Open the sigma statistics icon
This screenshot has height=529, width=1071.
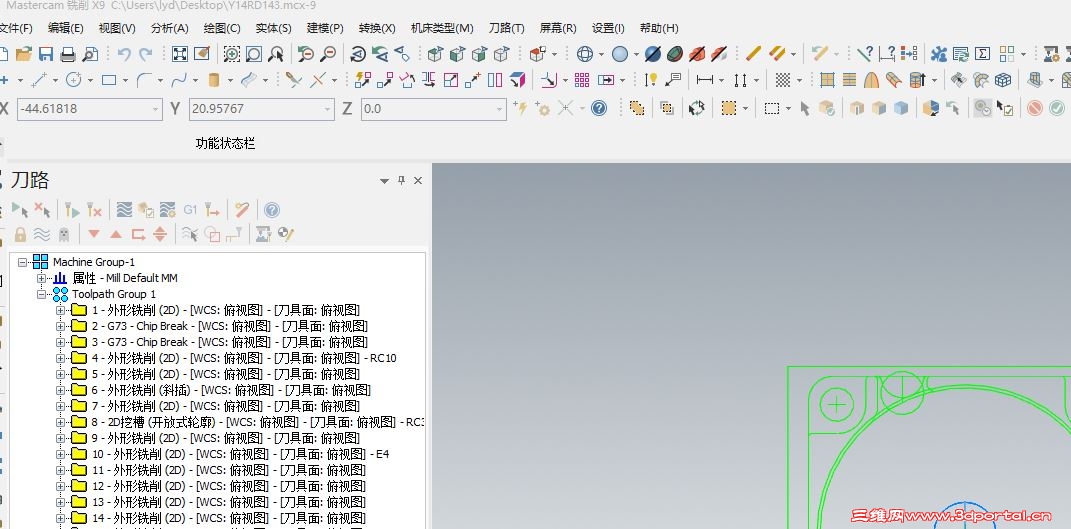tap(982, 54)
